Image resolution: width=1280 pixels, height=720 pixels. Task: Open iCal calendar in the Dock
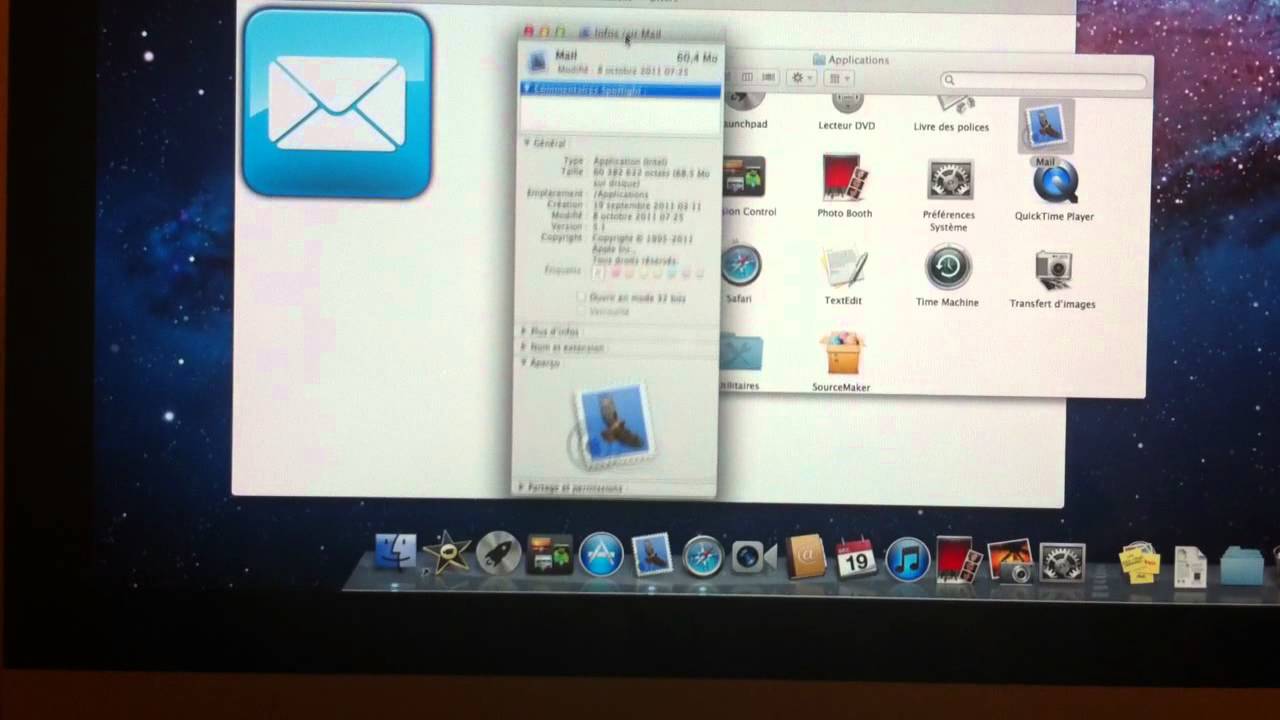[856, 558]
